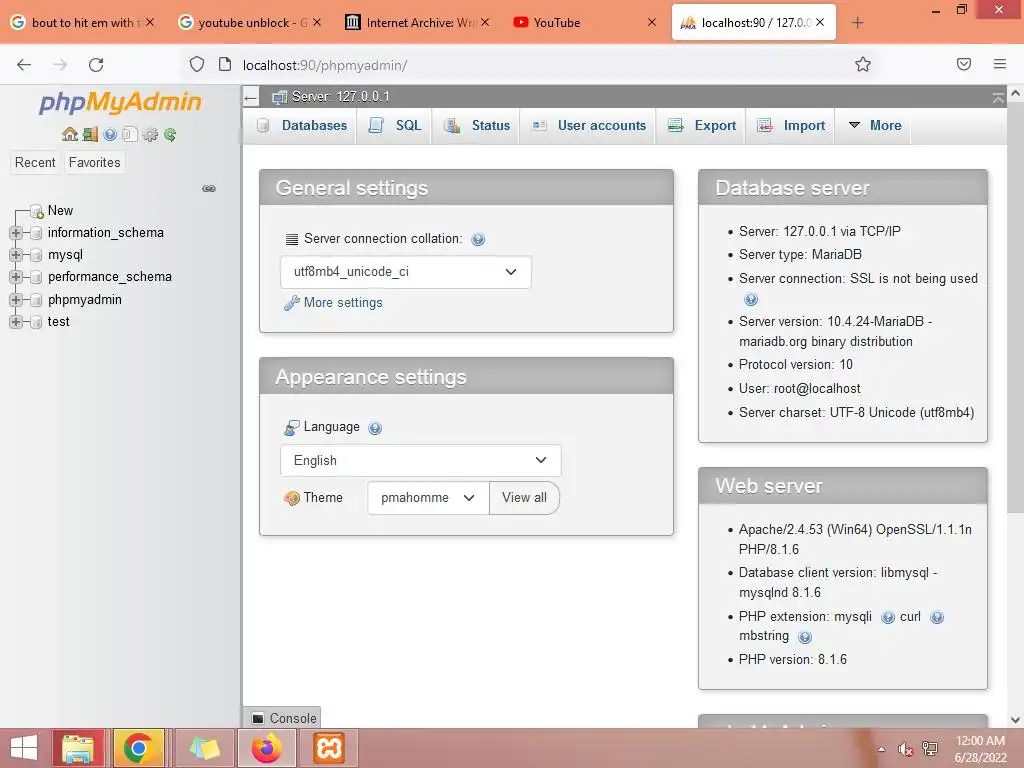This screenshot has width=1024, height=768.
Task: Click help icon after mbstring extension
Action: point(805,637)
